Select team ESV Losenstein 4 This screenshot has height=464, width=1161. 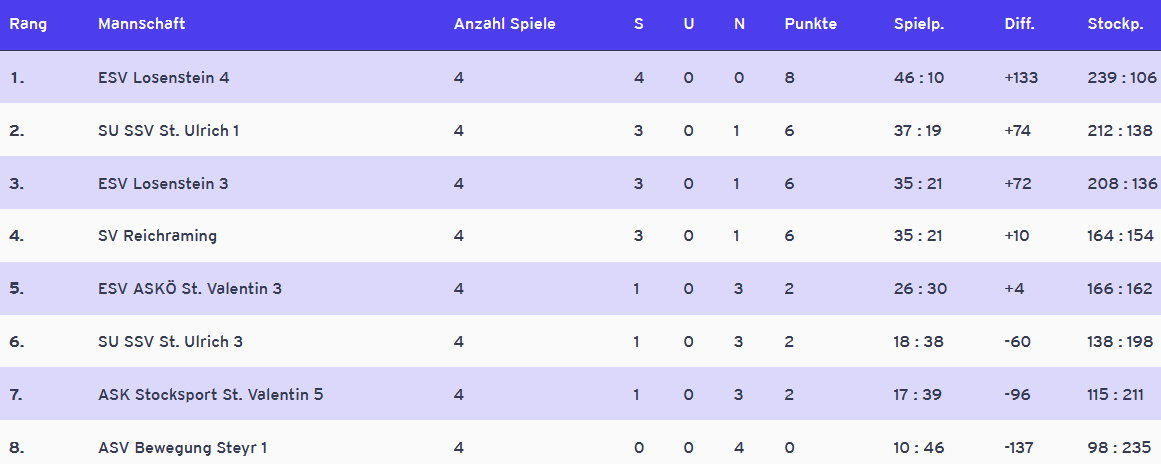point(164,77)
